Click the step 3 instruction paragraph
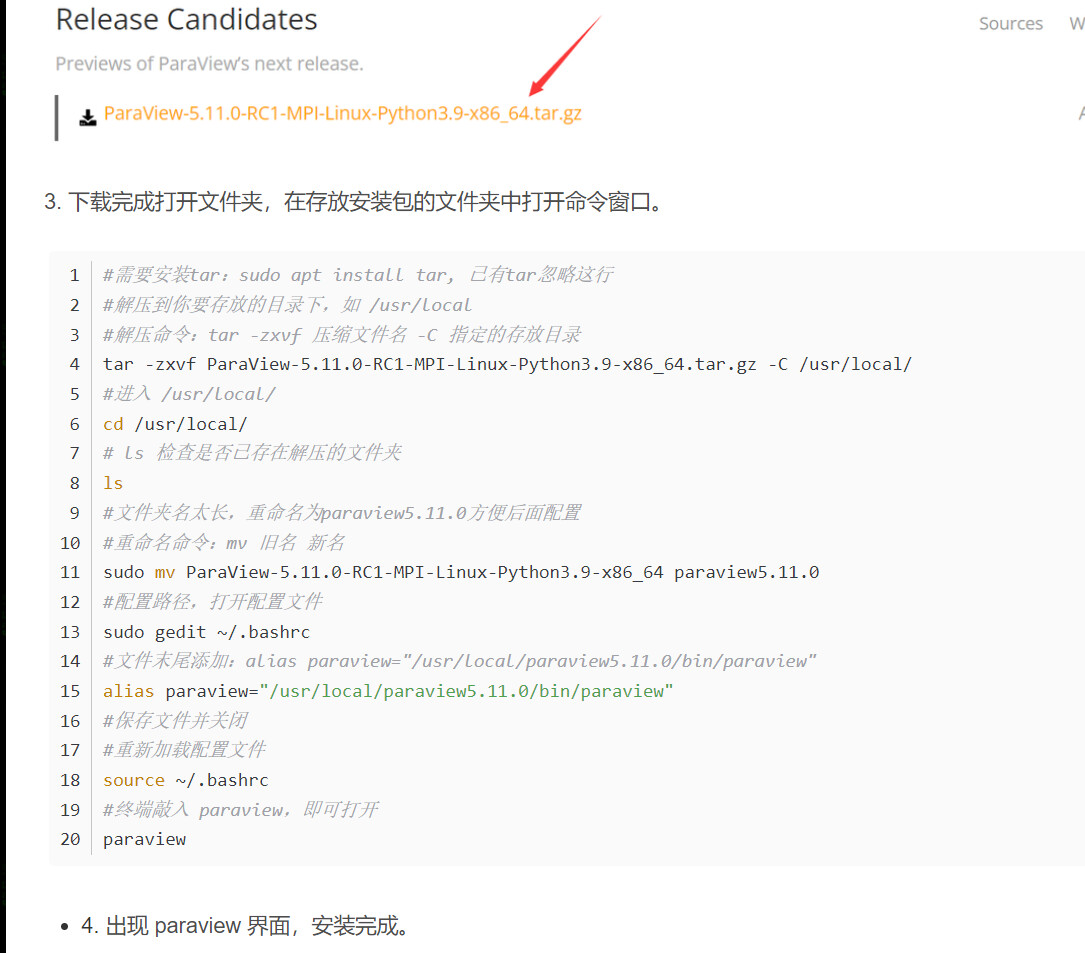Image resolution: width=1085 pixels, height=953 pixels. point(353,202)
